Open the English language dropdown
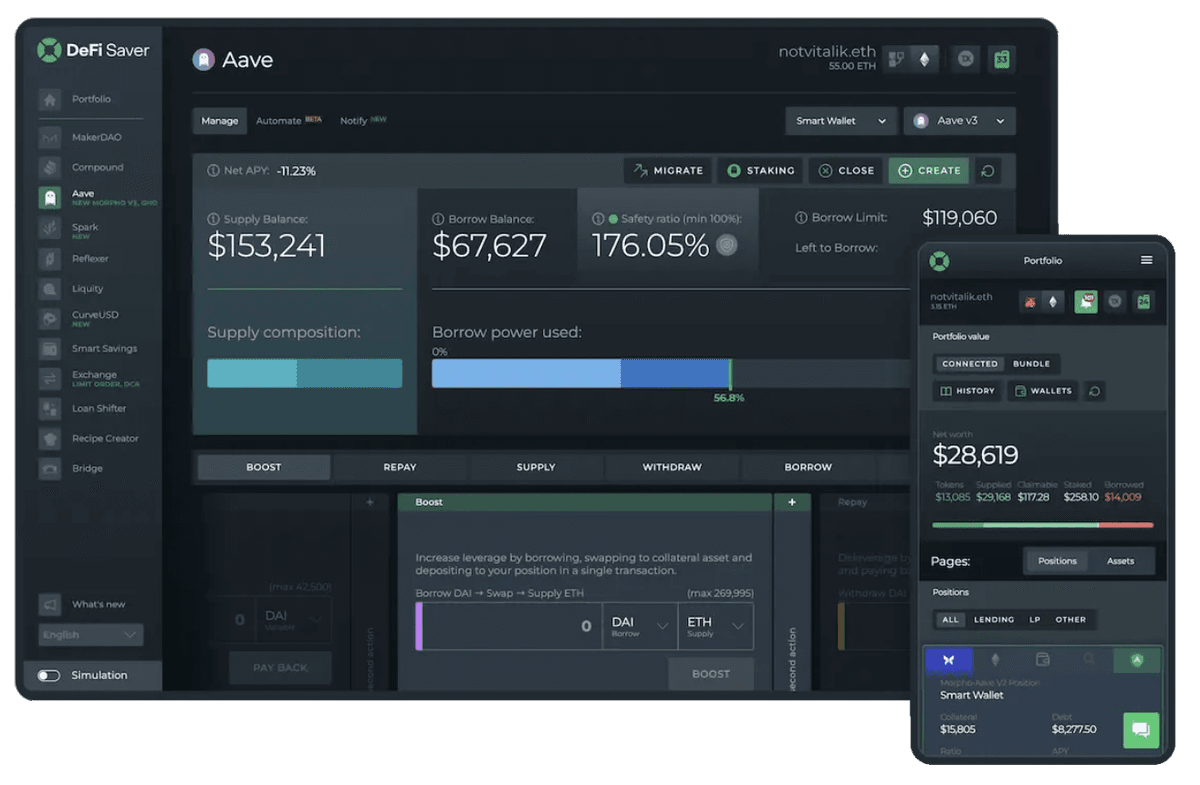Image resolution: width=1200 pixels, height=785 pixels. (91, 635)
